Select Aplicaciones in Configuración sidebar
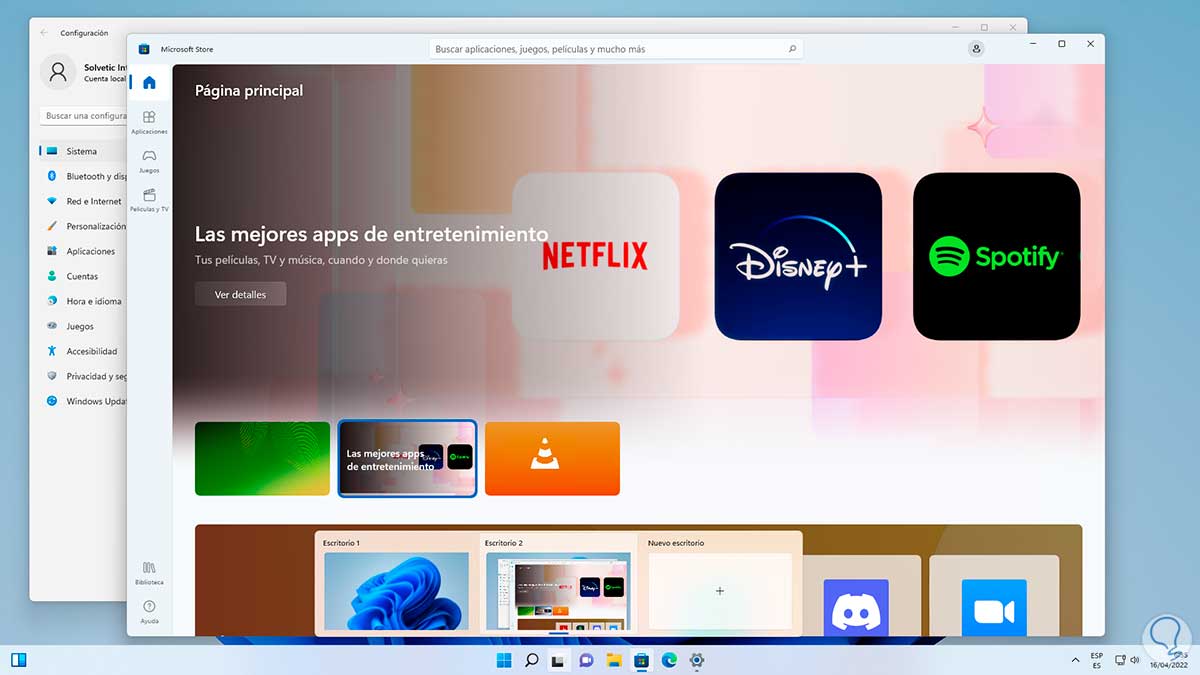1200x675 pixels. click(83, 252)
